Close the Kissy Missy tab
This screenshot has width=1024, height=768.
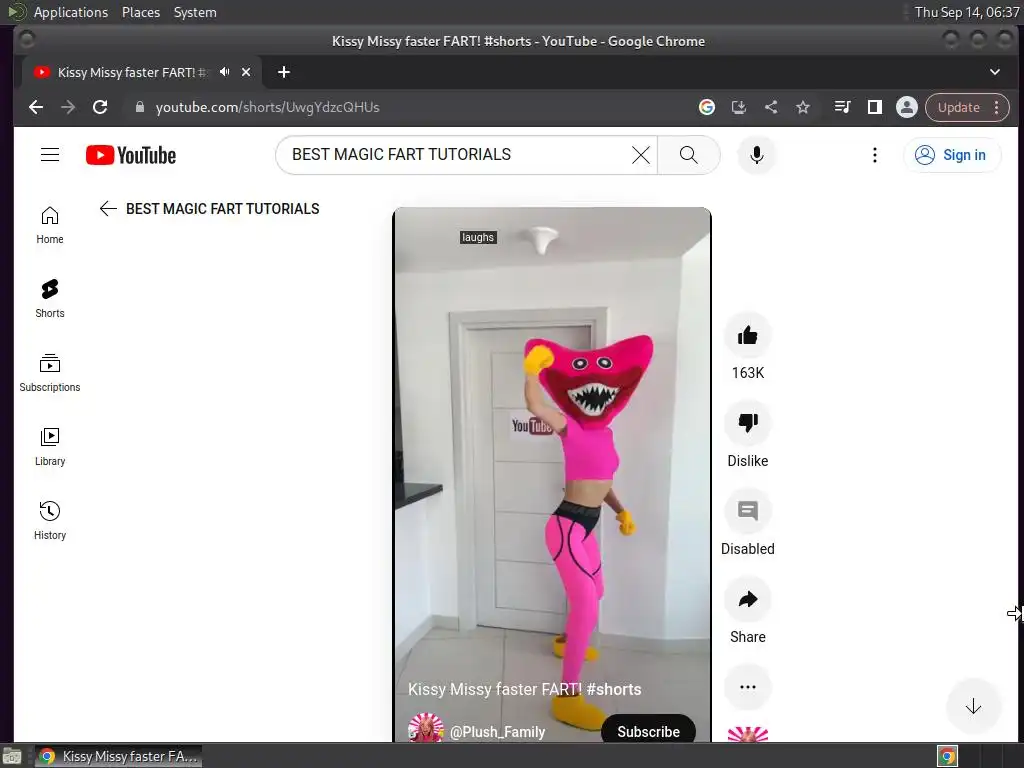coord(246,72)
